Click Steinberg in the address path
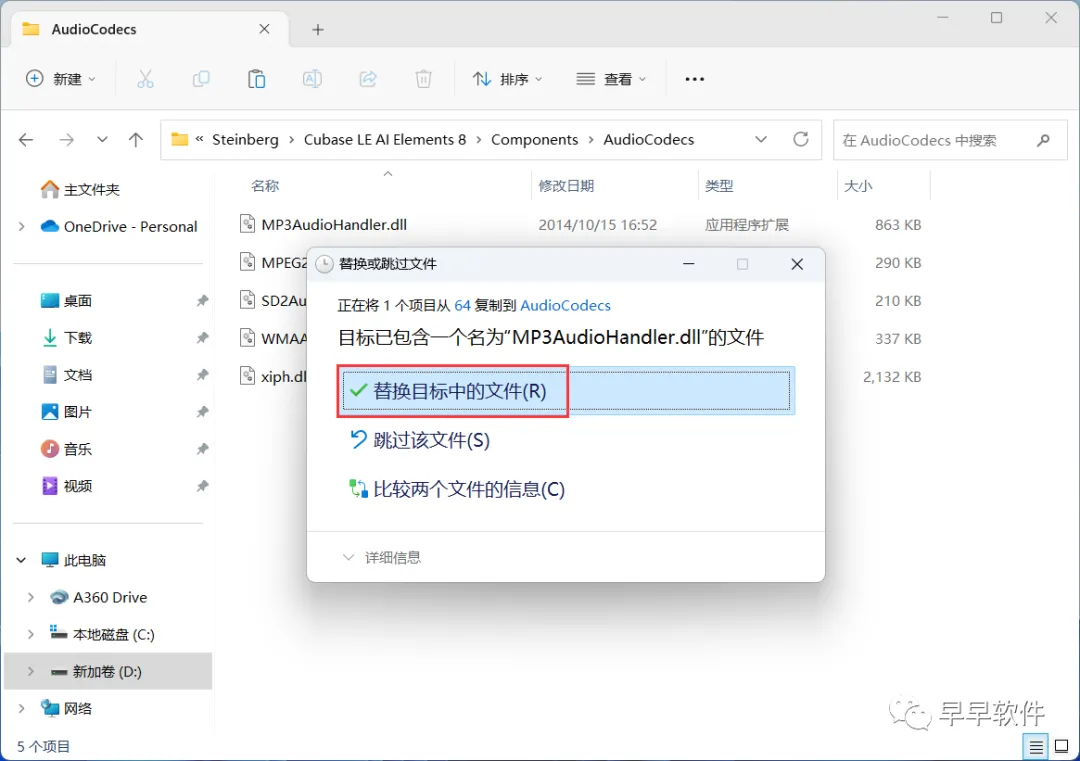Viewport: 1080px width, 761px height. tap(245, 140)
